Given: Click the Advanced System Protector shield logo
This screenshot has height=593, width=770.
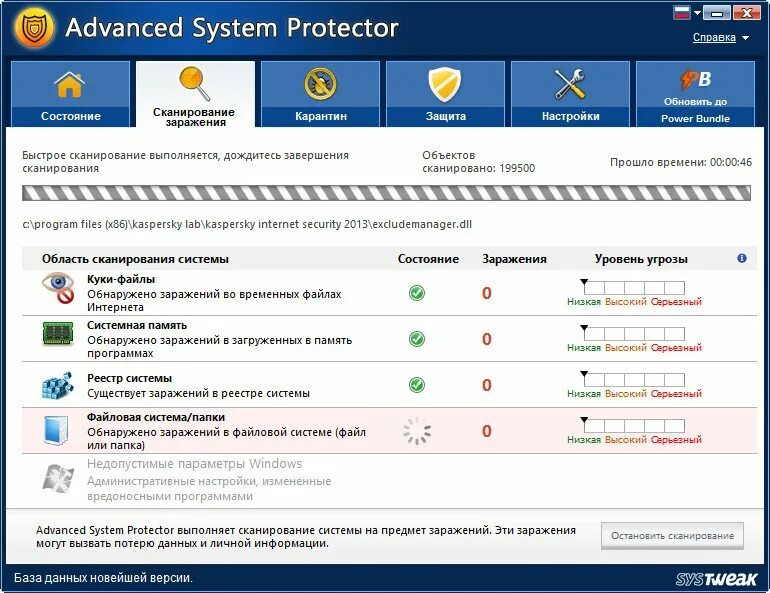Looking at the screenshot, I should [34, 27].
